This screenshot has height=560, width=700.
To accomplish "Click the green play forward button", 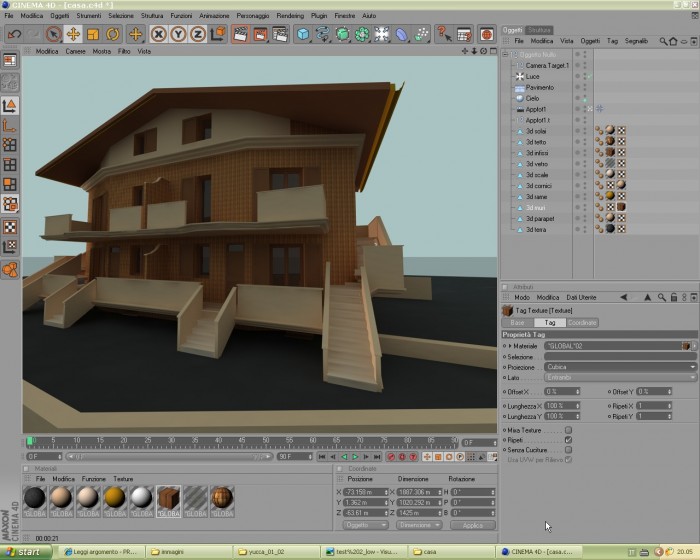I will point(355,457).
